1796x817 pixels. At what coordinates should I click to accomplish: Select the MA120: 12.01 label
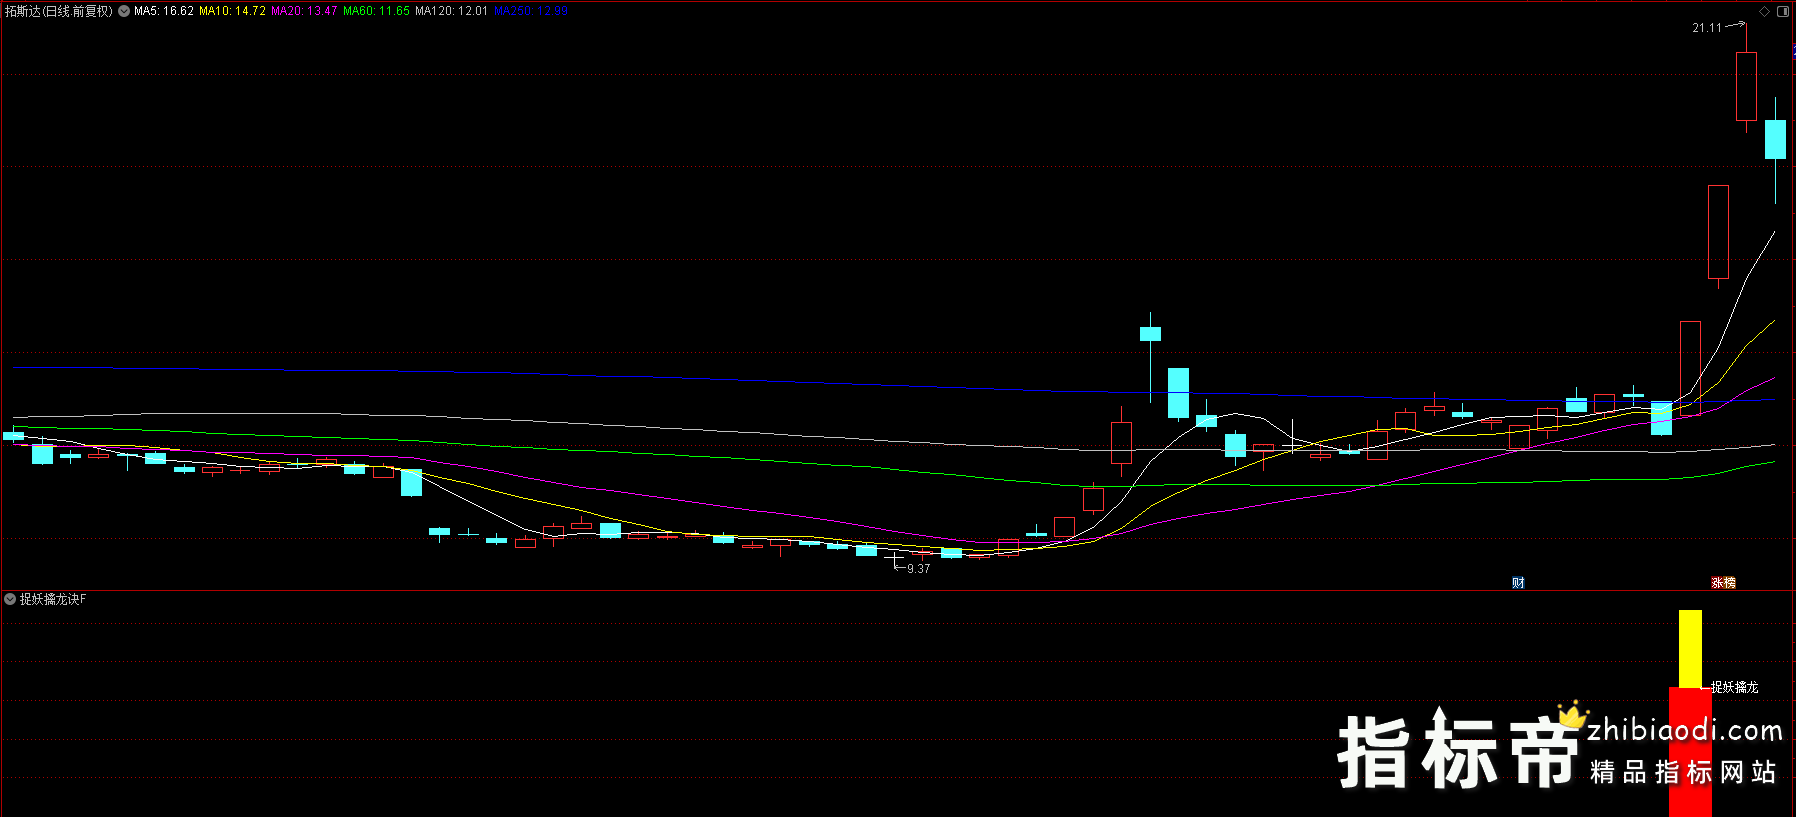click(451, 11)
